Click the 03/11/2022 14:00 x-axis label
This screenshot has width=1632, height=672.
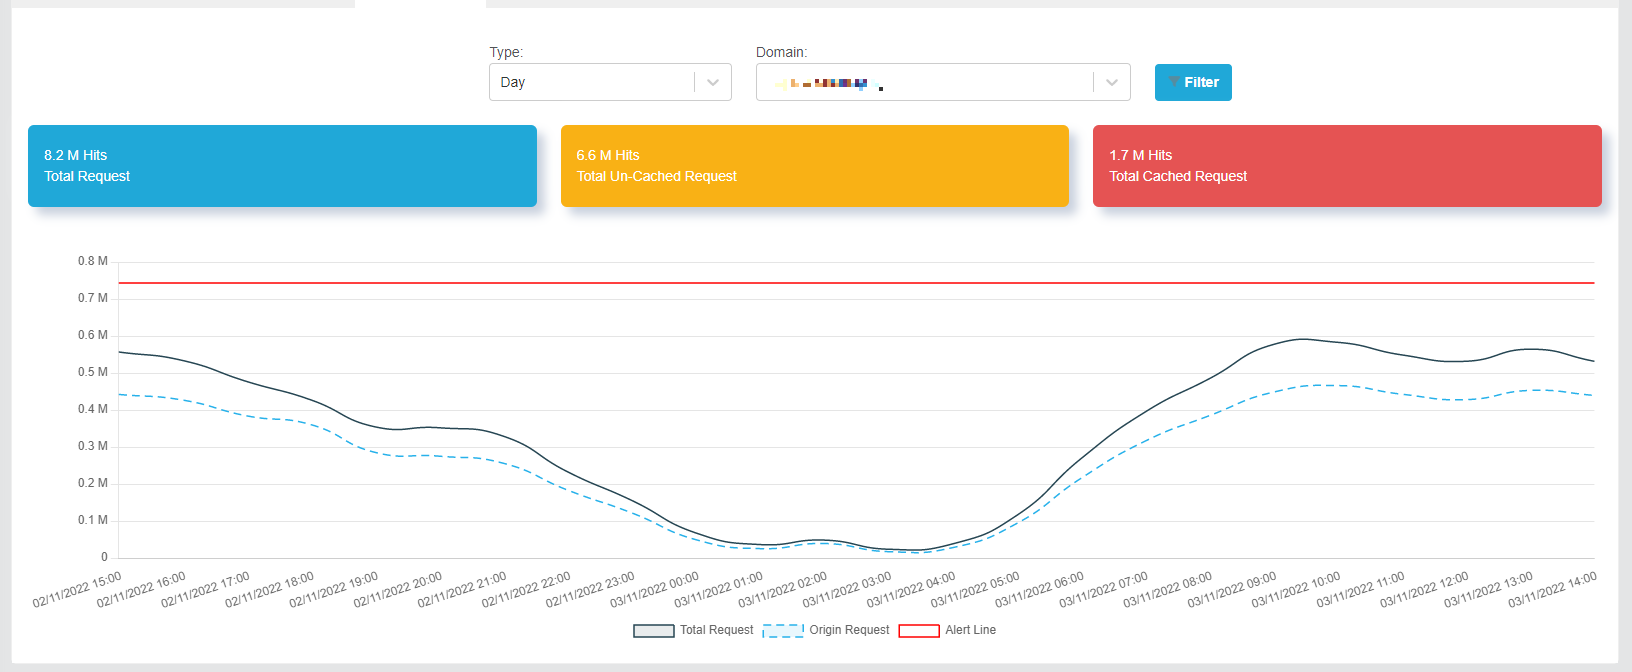[1552, 590]
